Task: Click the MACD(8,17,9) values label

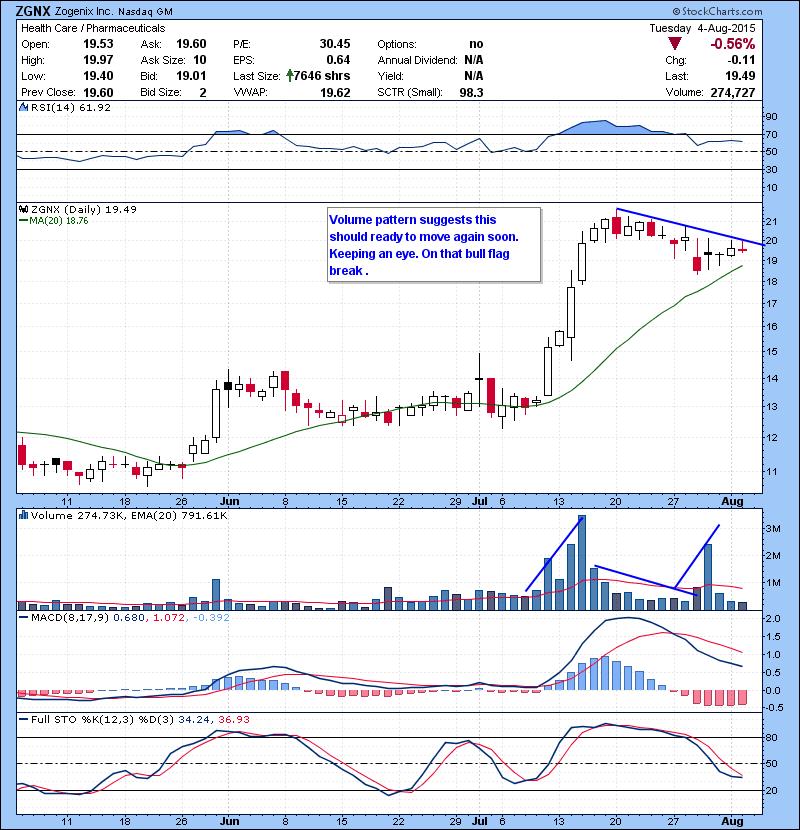Action: tap(130, 617)
